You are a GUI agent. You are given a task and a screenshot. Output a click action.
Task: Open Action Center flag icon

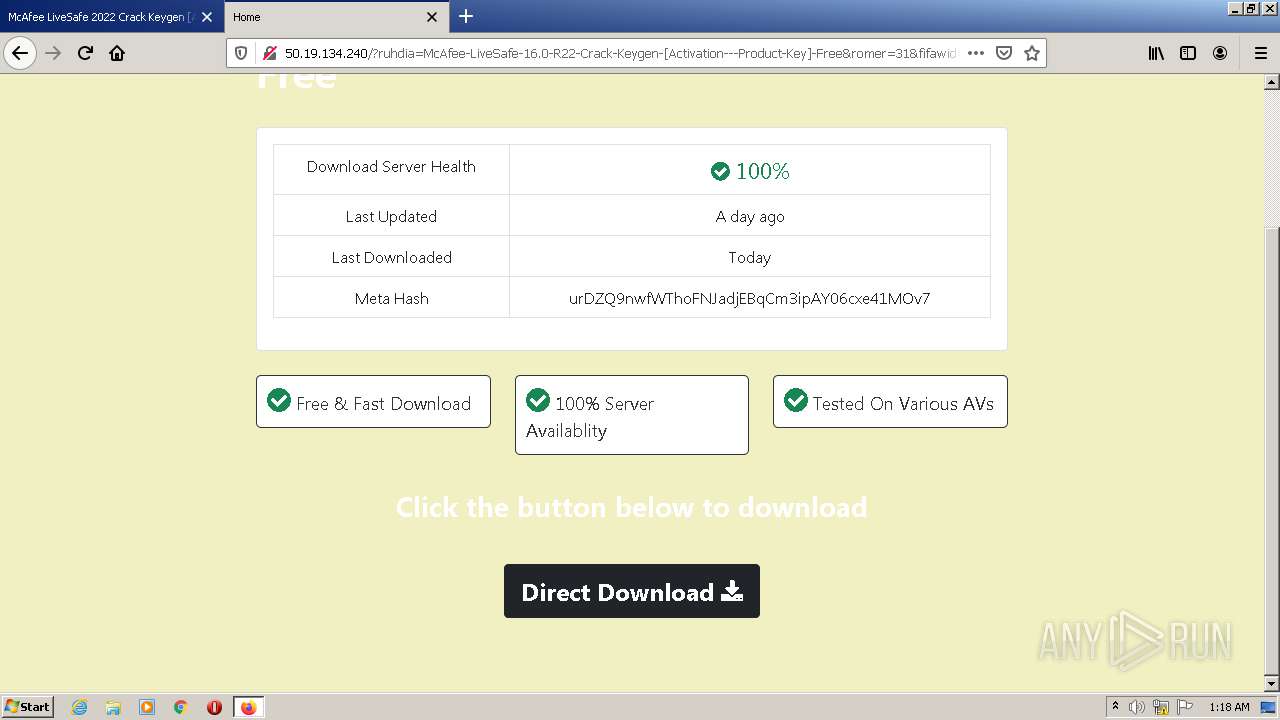click(x=1185, y=707)
